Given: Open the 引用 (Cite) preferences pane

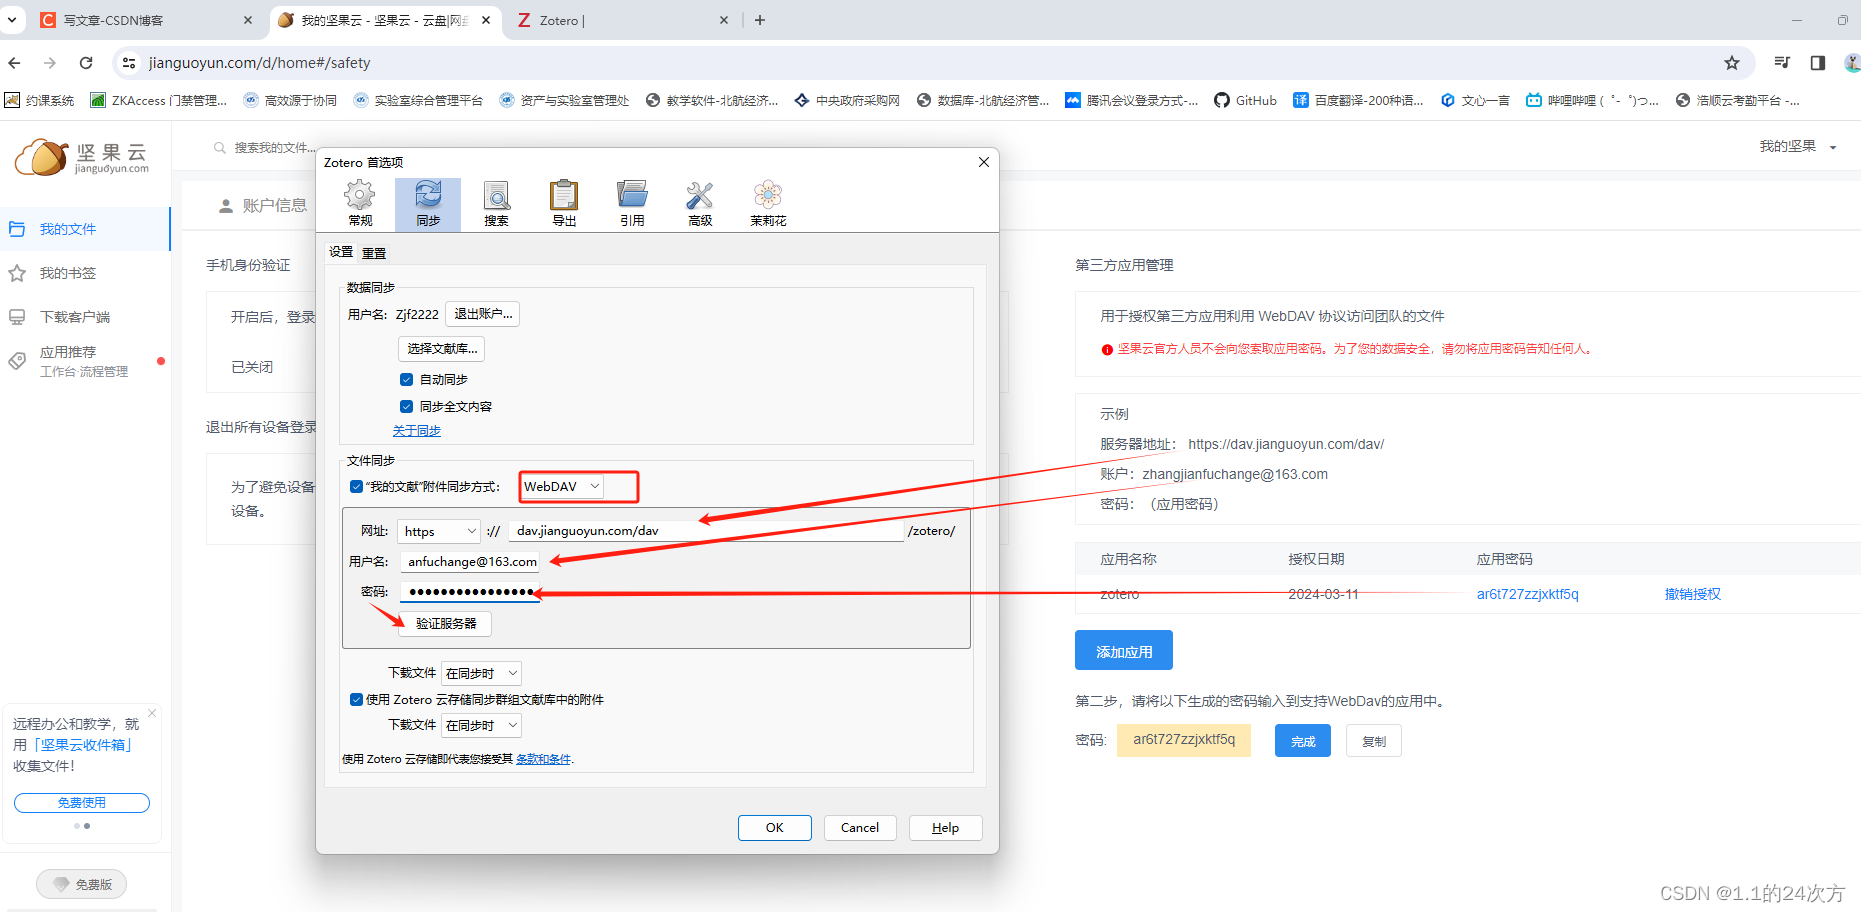Looking at the screenshot, I should tap(632, 204).
